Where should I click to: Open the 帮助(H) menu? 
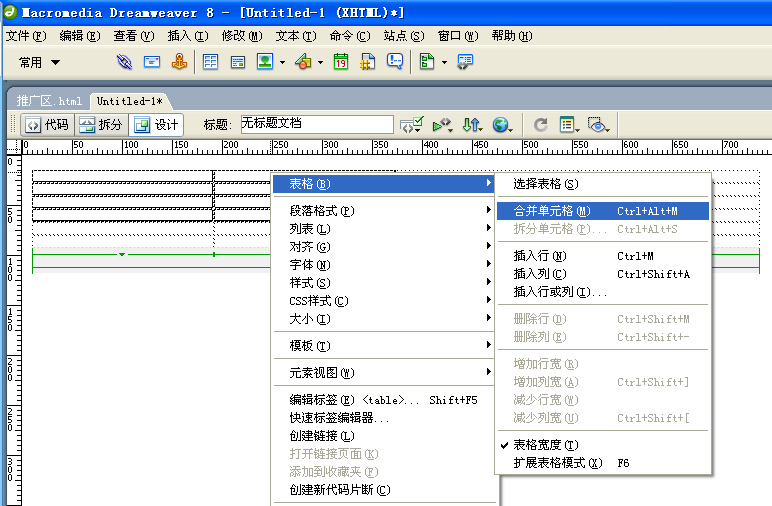(512, 36)
